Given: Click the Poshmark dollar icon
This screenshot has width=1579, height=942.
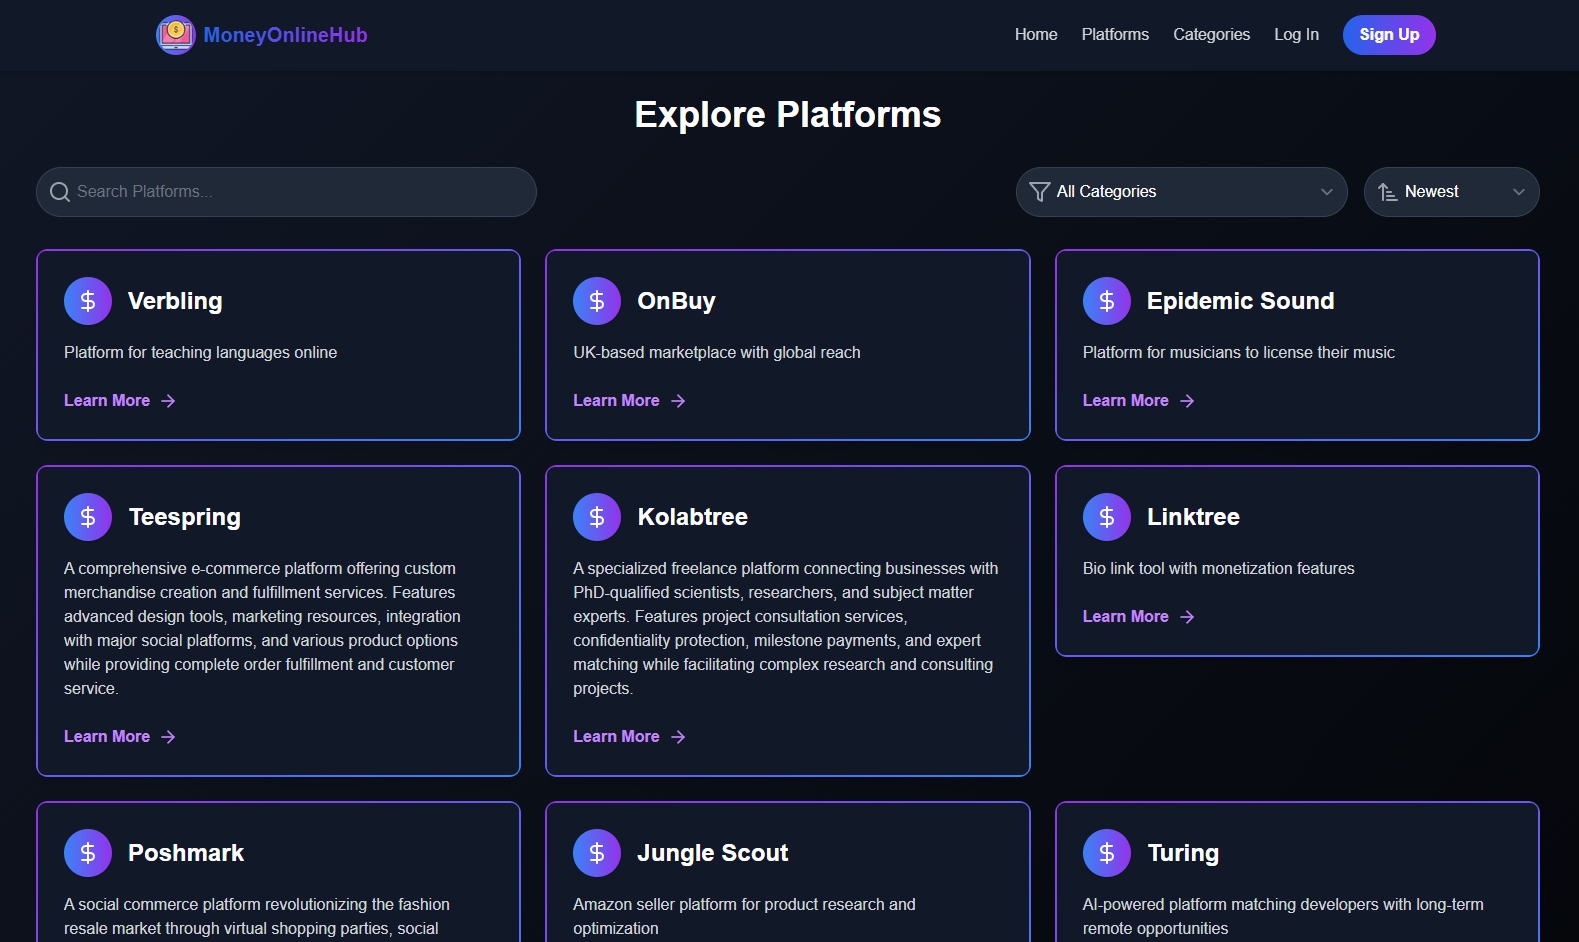Looking at the screenshot, I should click(x=88, y=853).
